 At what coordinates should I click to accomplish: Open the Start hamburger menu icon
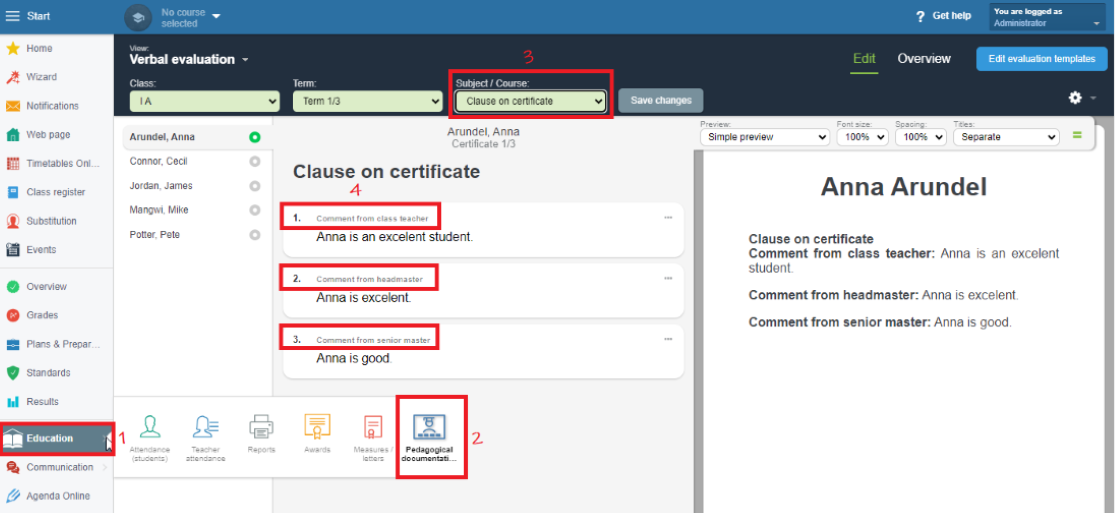(13, 16)
